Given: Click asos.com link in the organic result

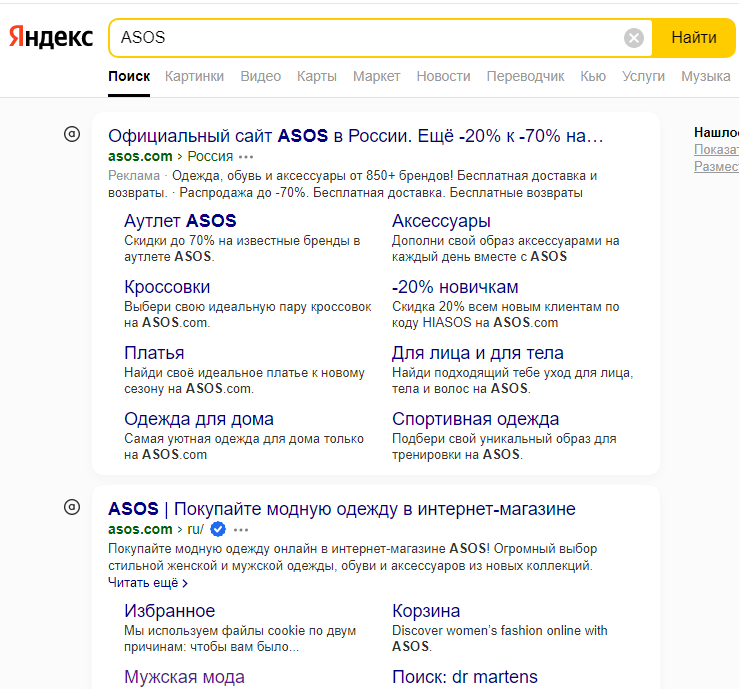Looking at the screenshot, I should [x=140, y=529].
